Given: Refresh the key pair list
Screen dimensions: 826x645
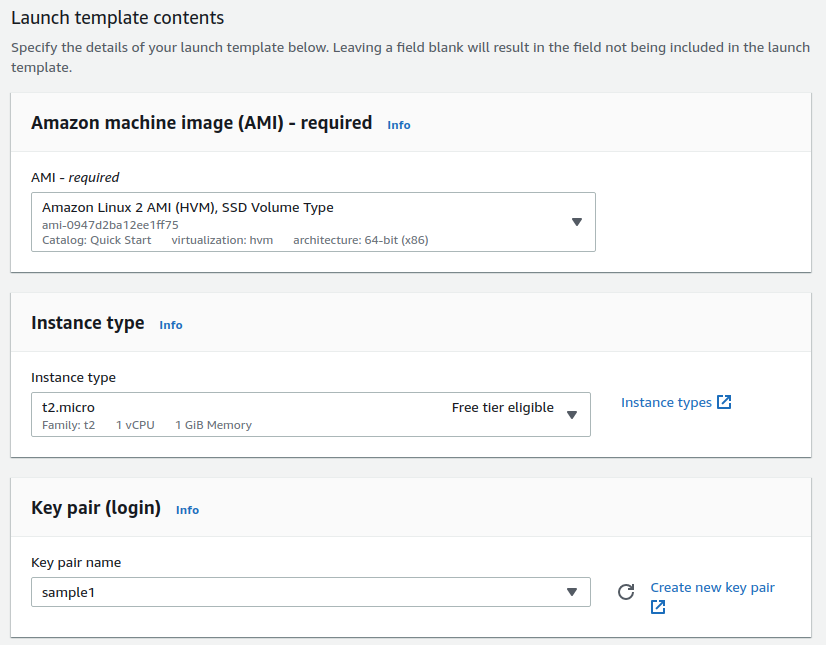Looking at the screenshot, I should coord(626,592).
